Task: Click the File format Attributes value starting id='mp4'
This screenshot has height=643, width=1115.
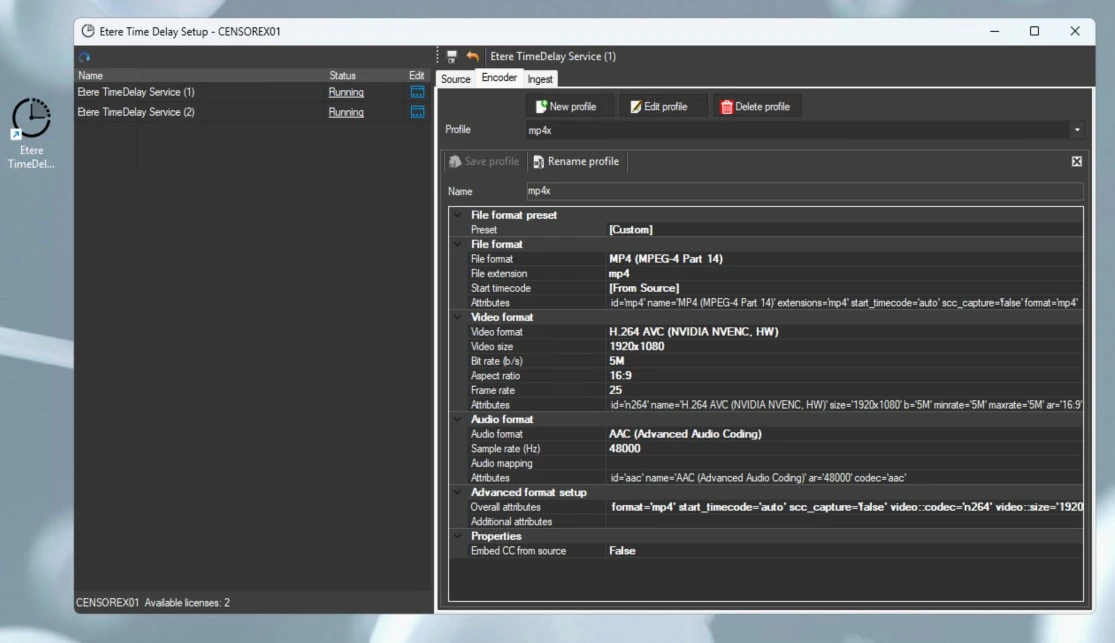Action: 843,303
